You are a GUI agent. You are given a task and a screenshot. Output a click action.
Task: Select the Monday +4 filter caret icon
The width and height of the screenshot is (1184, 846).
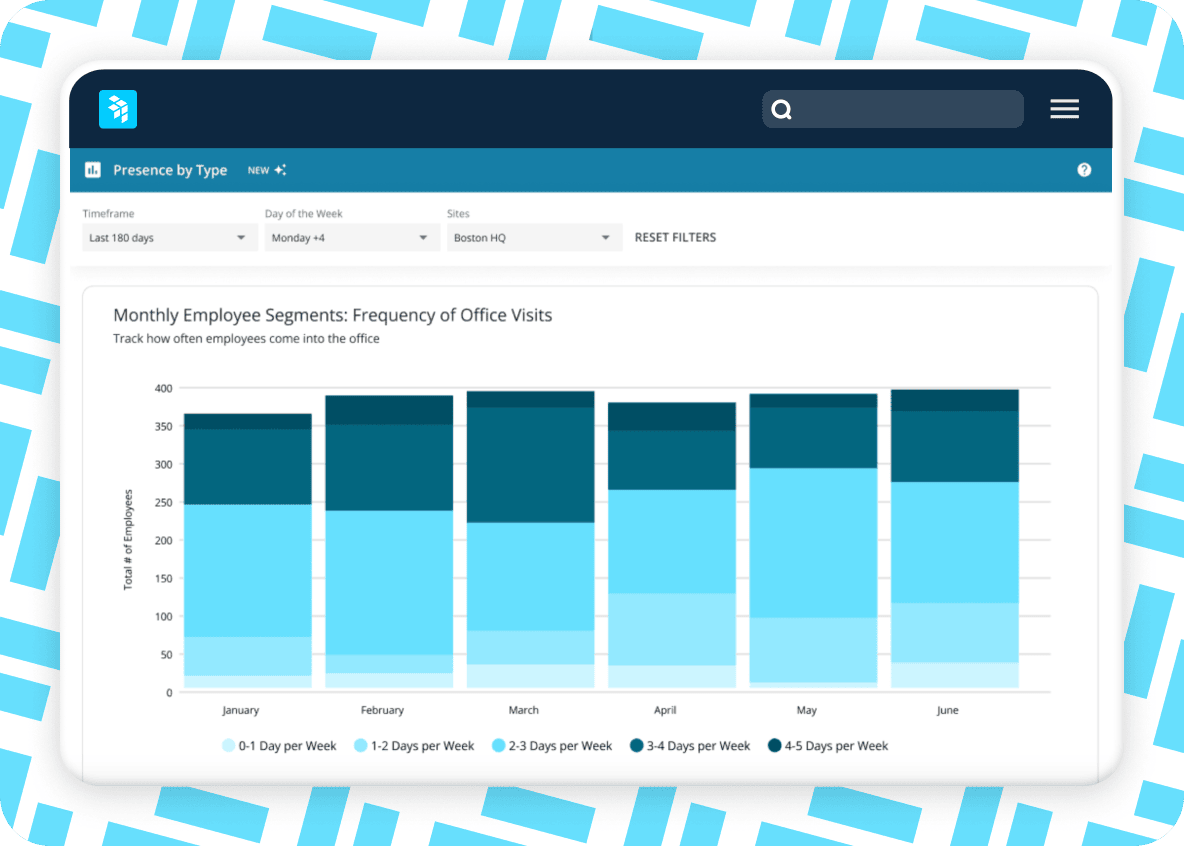click(x=422, y=237)
